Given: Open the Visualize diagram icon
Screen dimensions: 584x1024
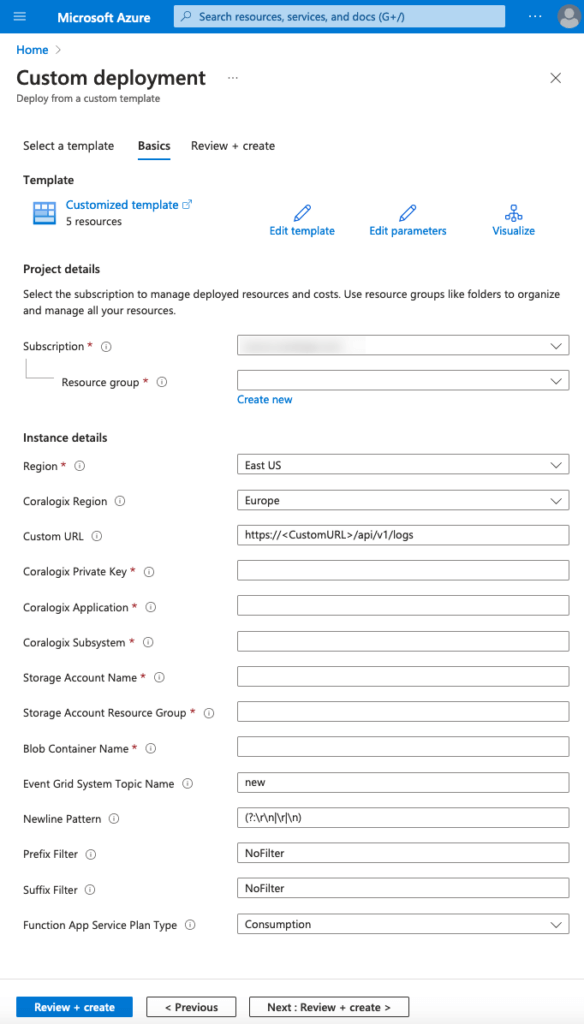Looking at the screenshot, I should click(x=513, y=213).
